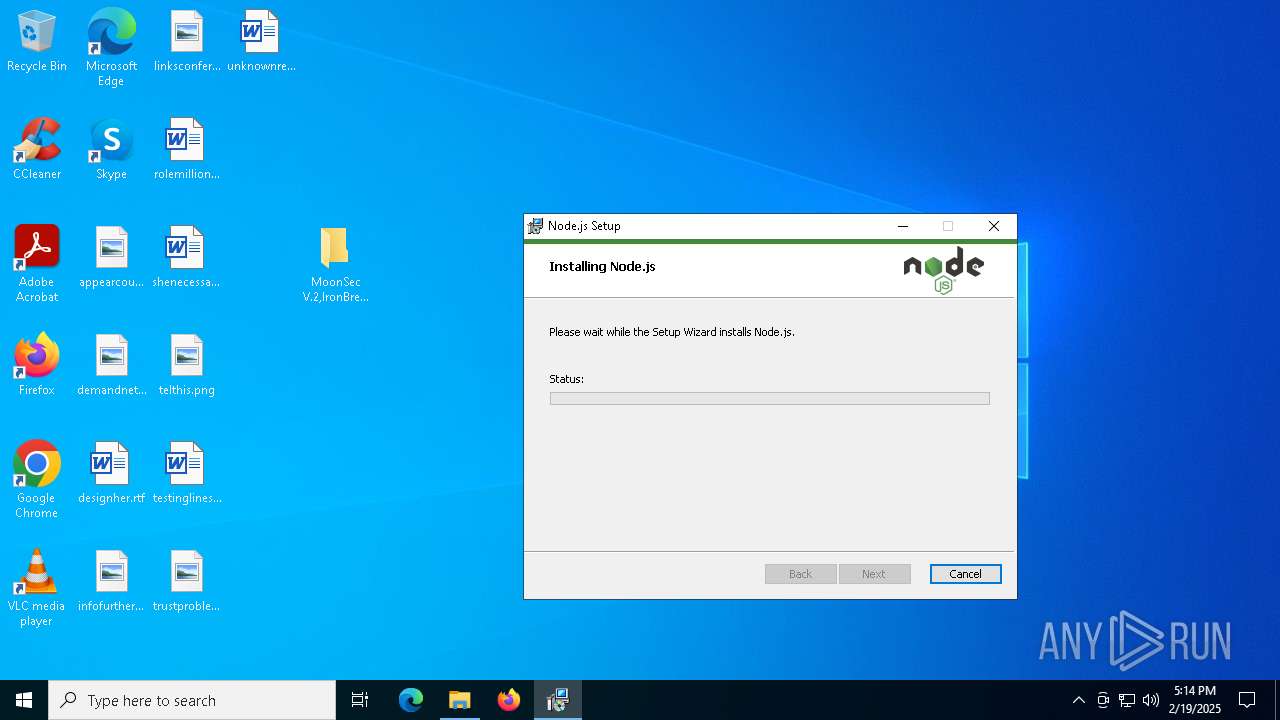Viewport: 1280px width, 720px height.
Task: Click the 'Installing Node.js' heading
Action: 602,266
